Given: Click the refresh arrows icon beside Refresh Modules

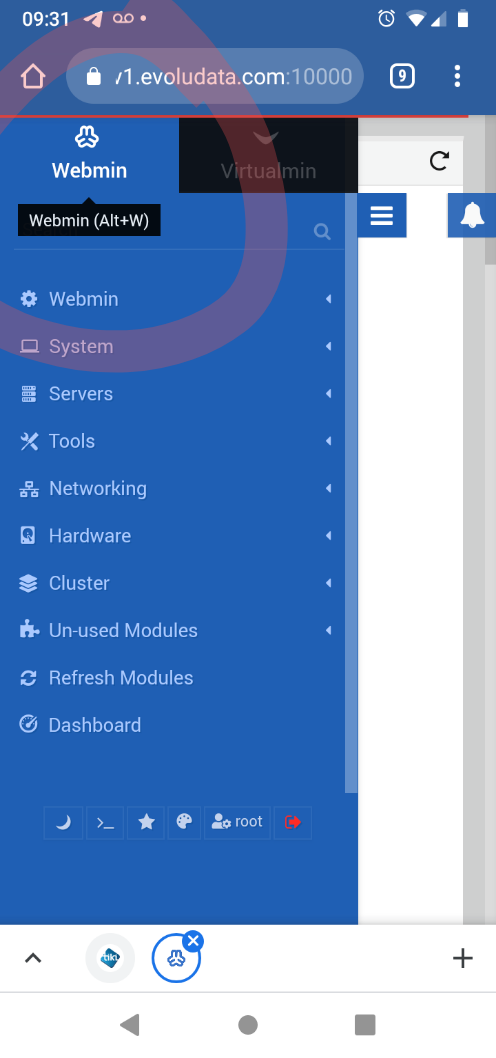Looking at the screenshot, I should [x=28, y=677].
